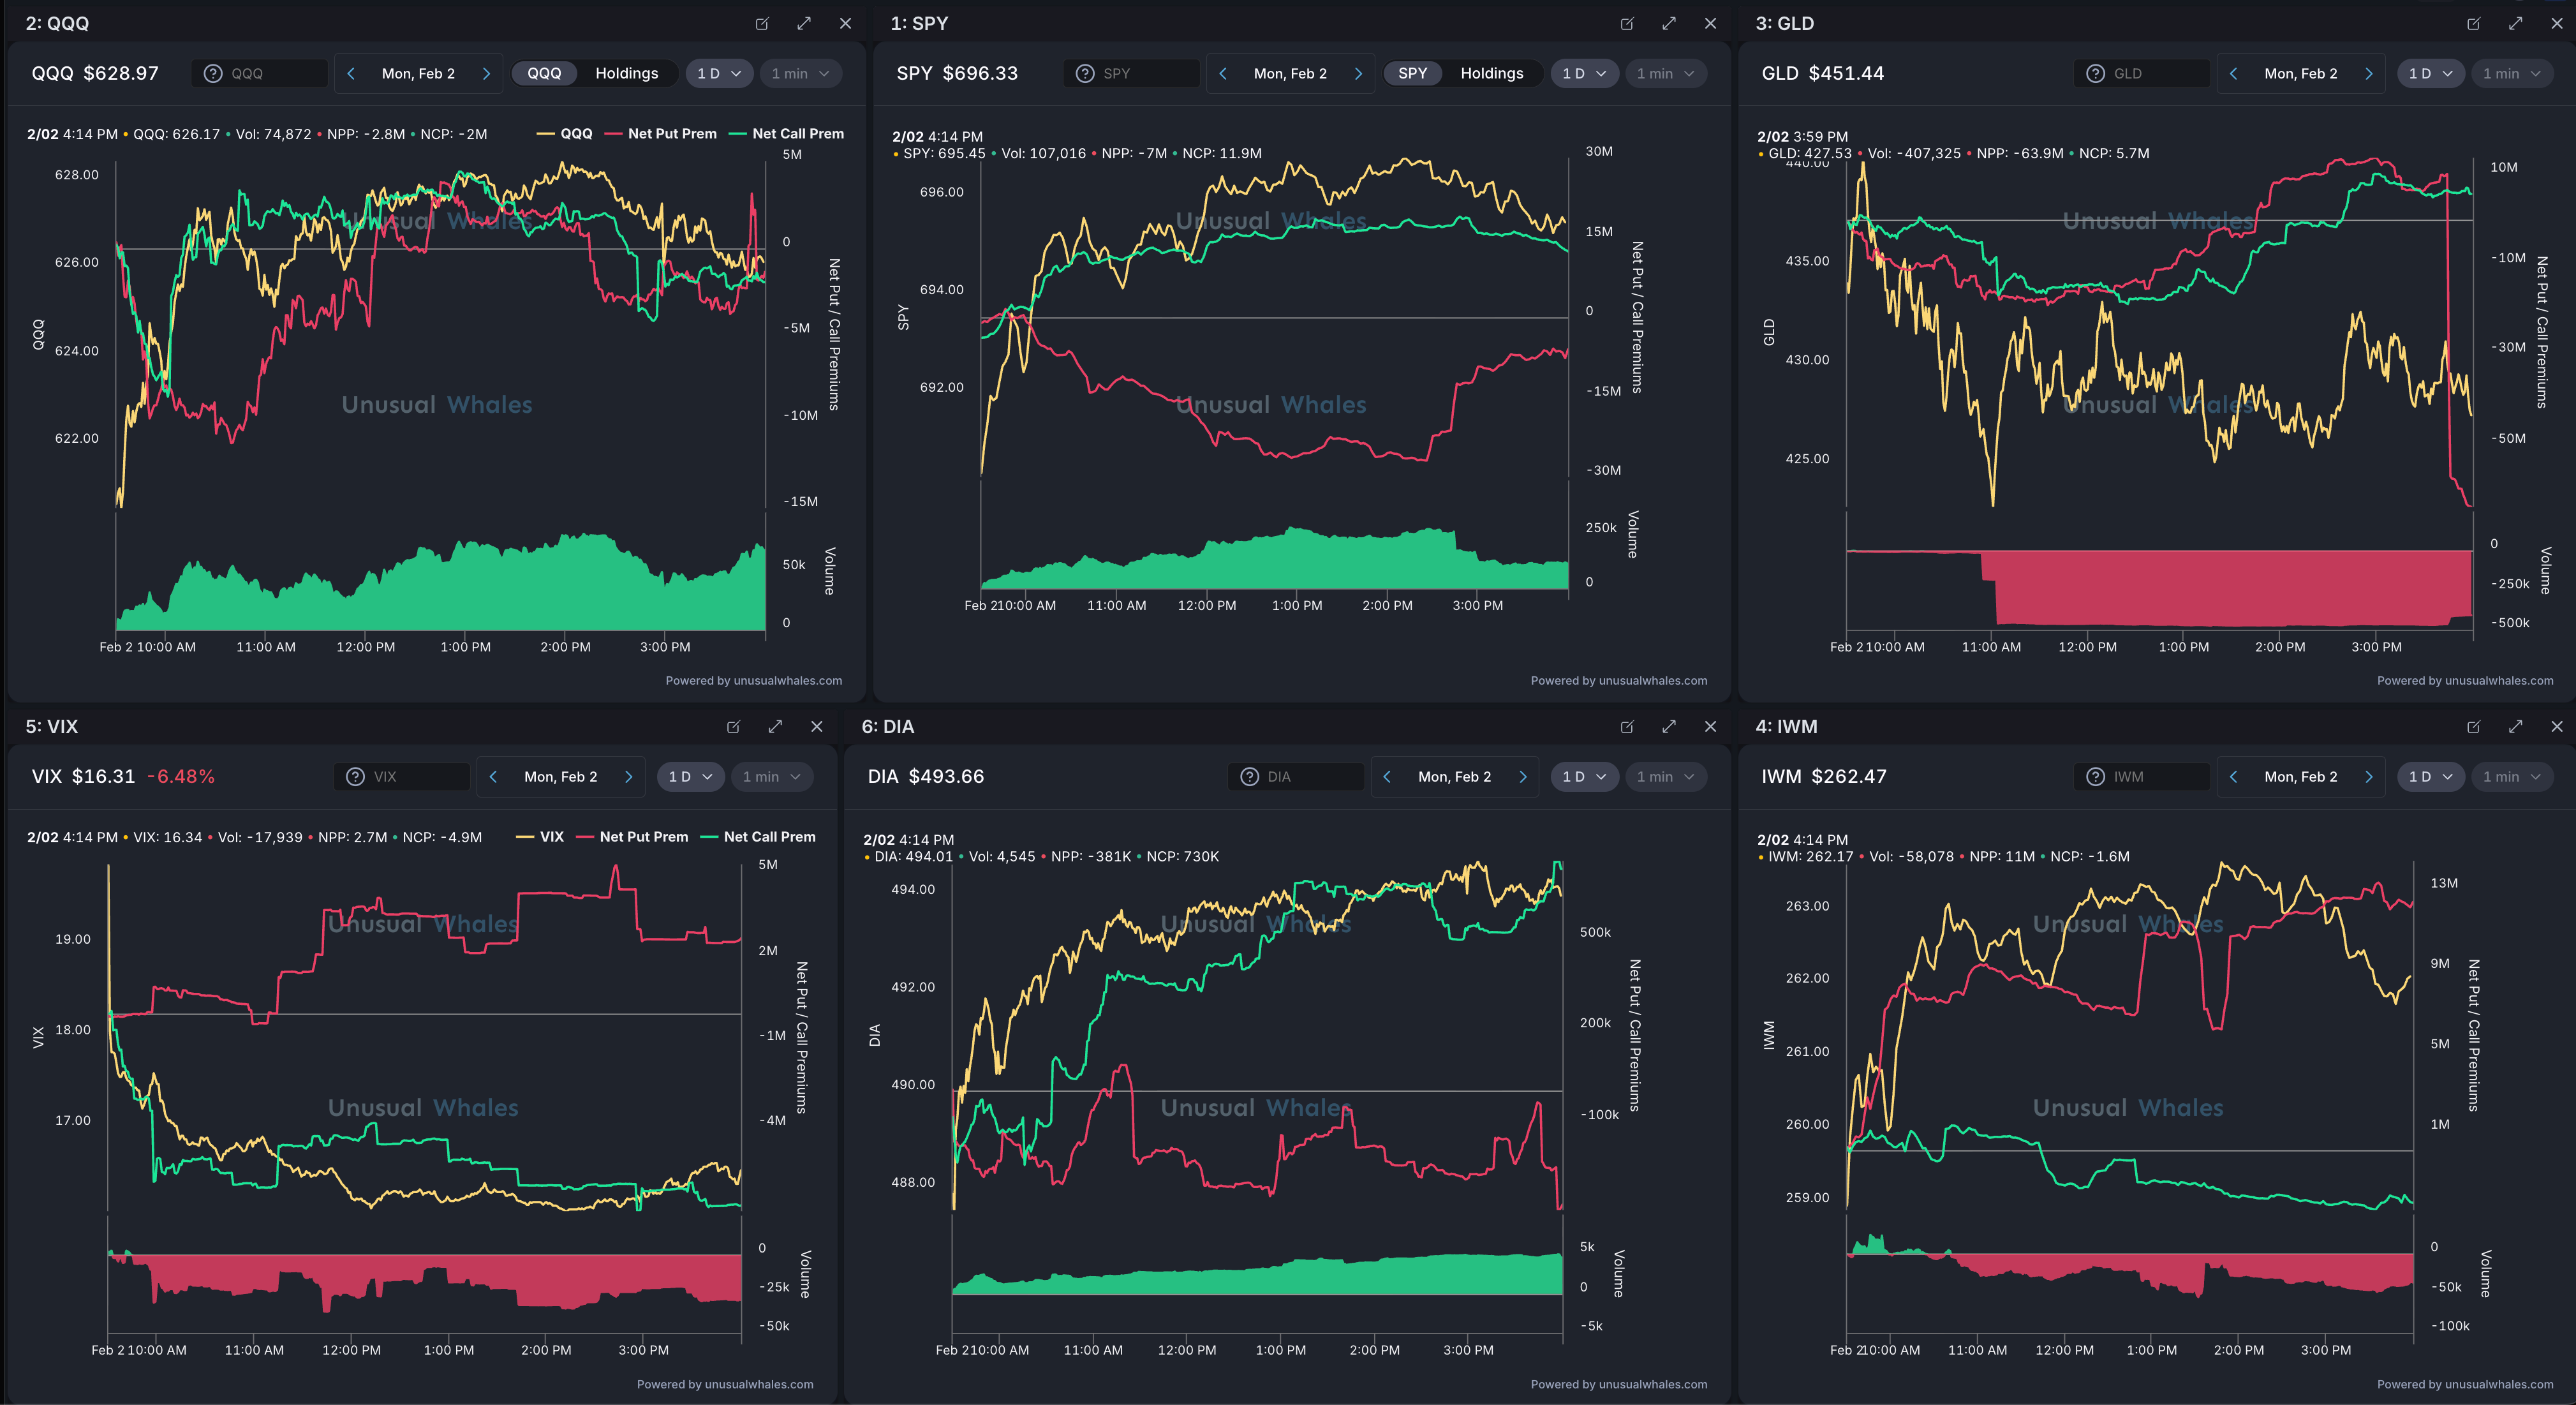
Task: Click Mon, Feb 2 date on VIX panel
Action: [x=560, y=777]
